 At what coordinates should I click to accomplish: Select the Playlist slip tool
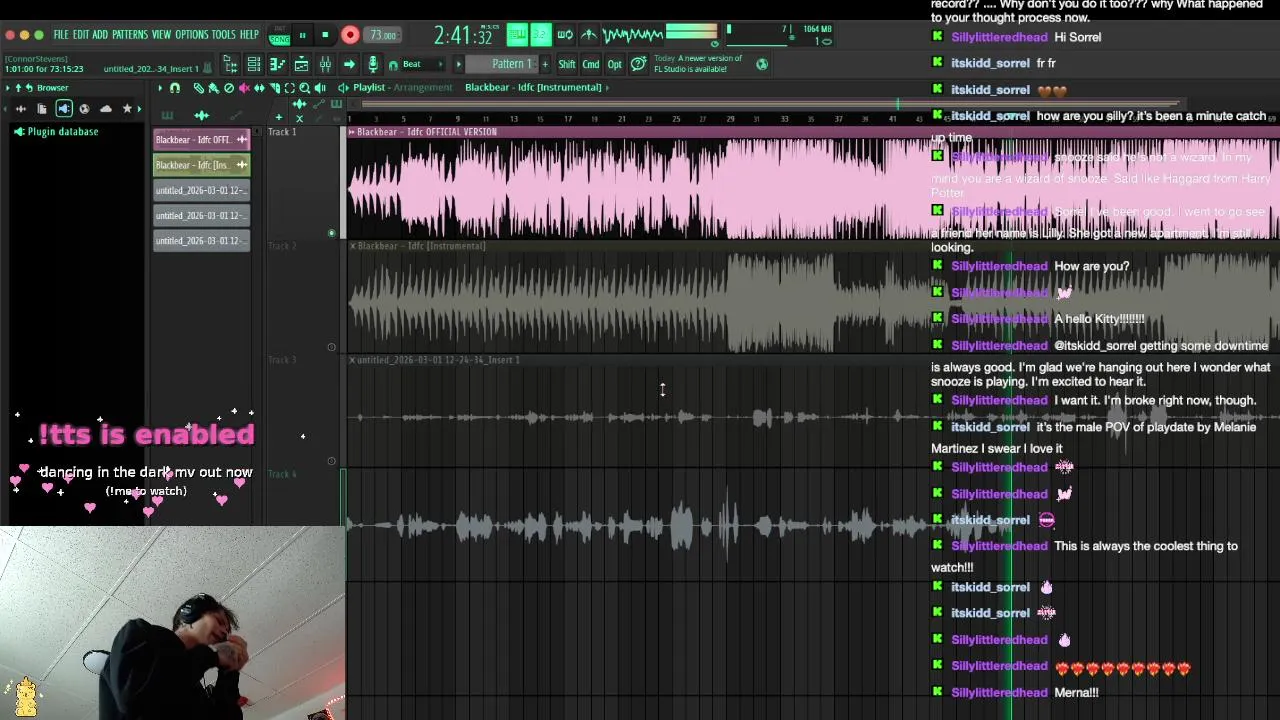[x=259, y=88]
